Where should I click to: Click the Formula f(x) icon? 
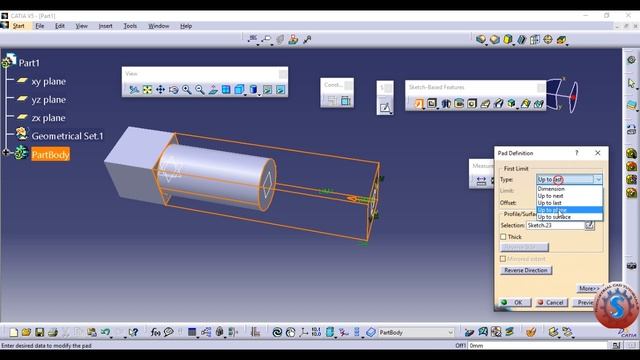(x=155, y=332)
